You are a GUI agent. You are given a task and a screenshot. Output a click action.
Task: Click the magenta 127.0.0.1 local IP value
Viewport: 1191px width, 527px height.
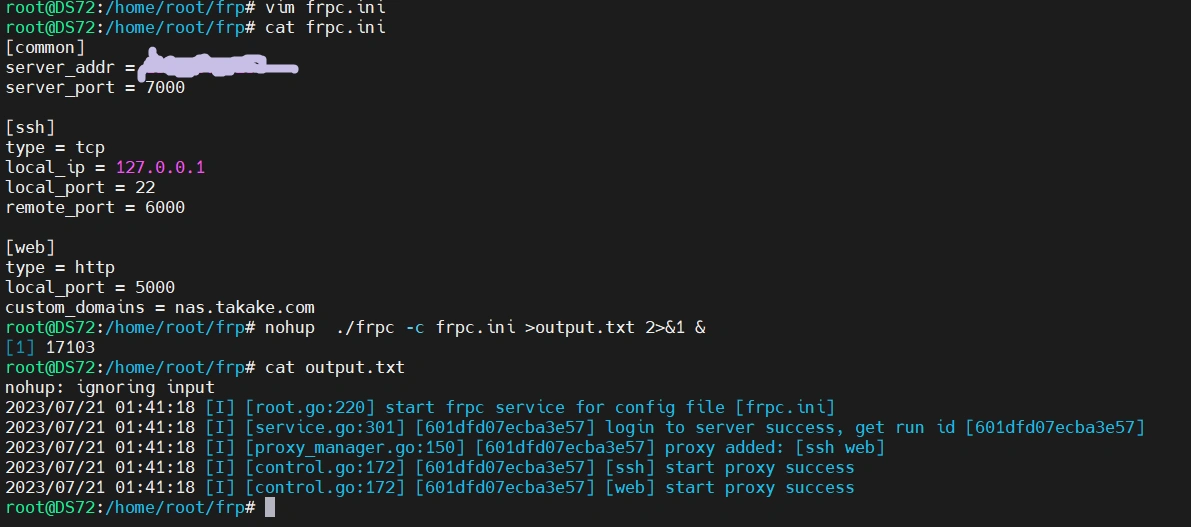(160, 167)
